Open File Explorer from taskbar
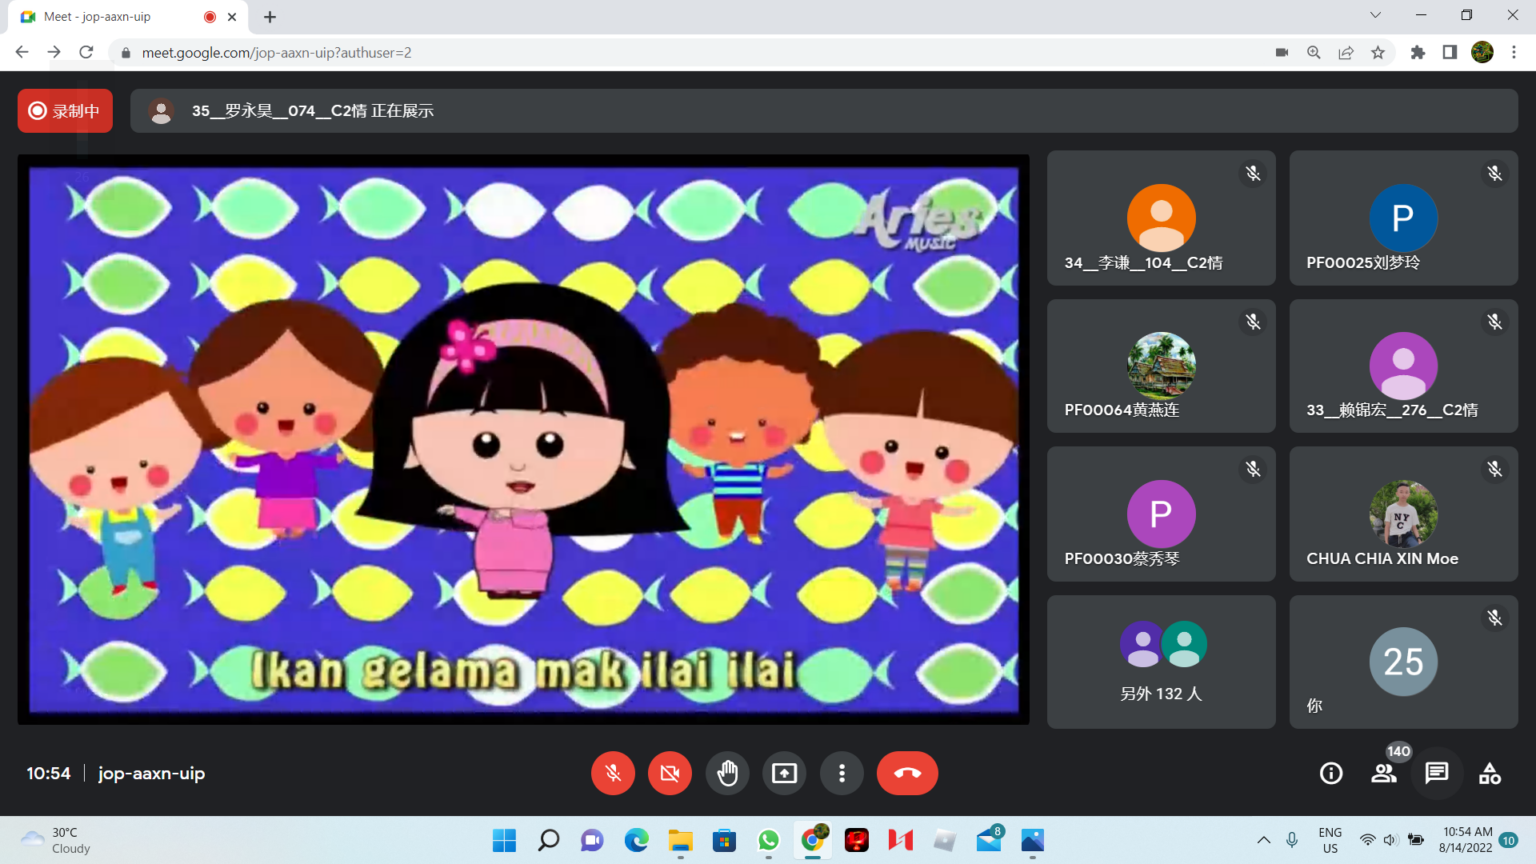Image resolution: width=1536 pixels, height=864 pixels. [680, 840]
